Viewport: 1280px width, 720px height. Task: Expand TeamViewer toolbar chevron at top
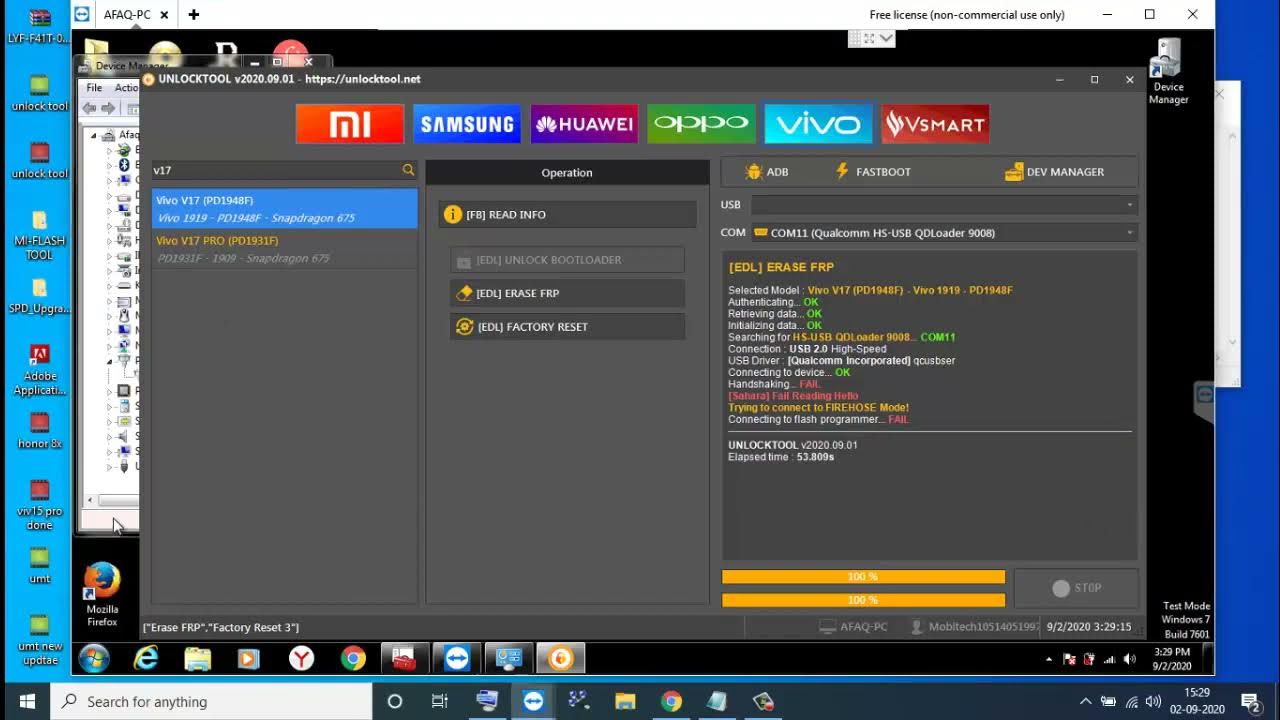(x=886, y=38)
